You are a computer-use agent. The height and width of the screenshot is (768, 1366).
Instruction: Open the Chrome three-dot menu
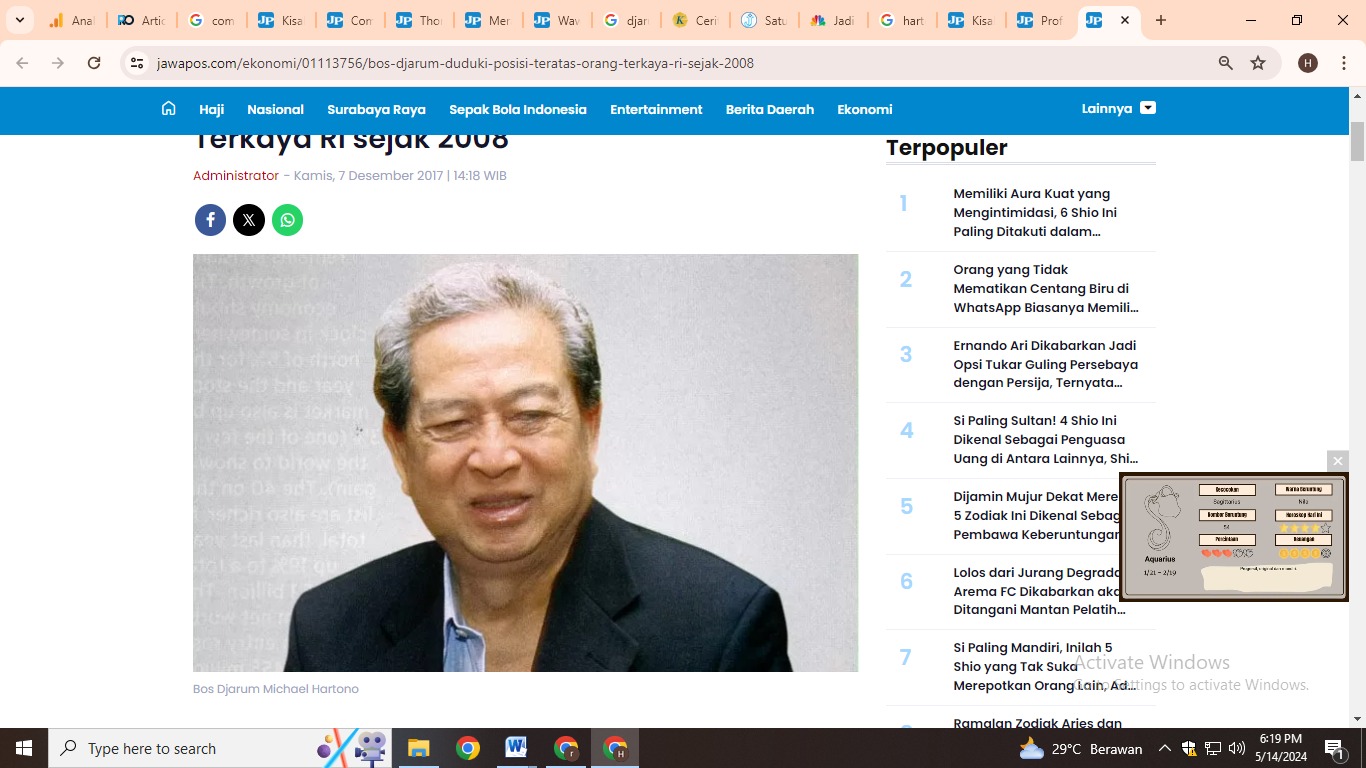1344,63
